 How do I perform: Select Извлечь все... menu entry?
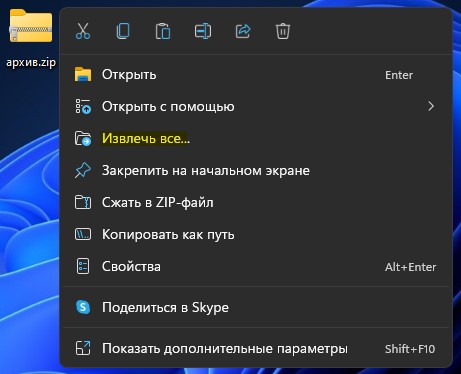click(x=256, y=139)
